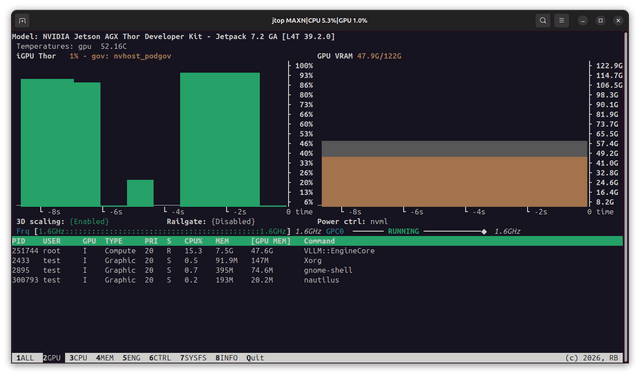Click the Model NVIDIA Jetson AGX Thor line
Screen dimensions: 640x376
pyautogui.click(x=173, y=37)
